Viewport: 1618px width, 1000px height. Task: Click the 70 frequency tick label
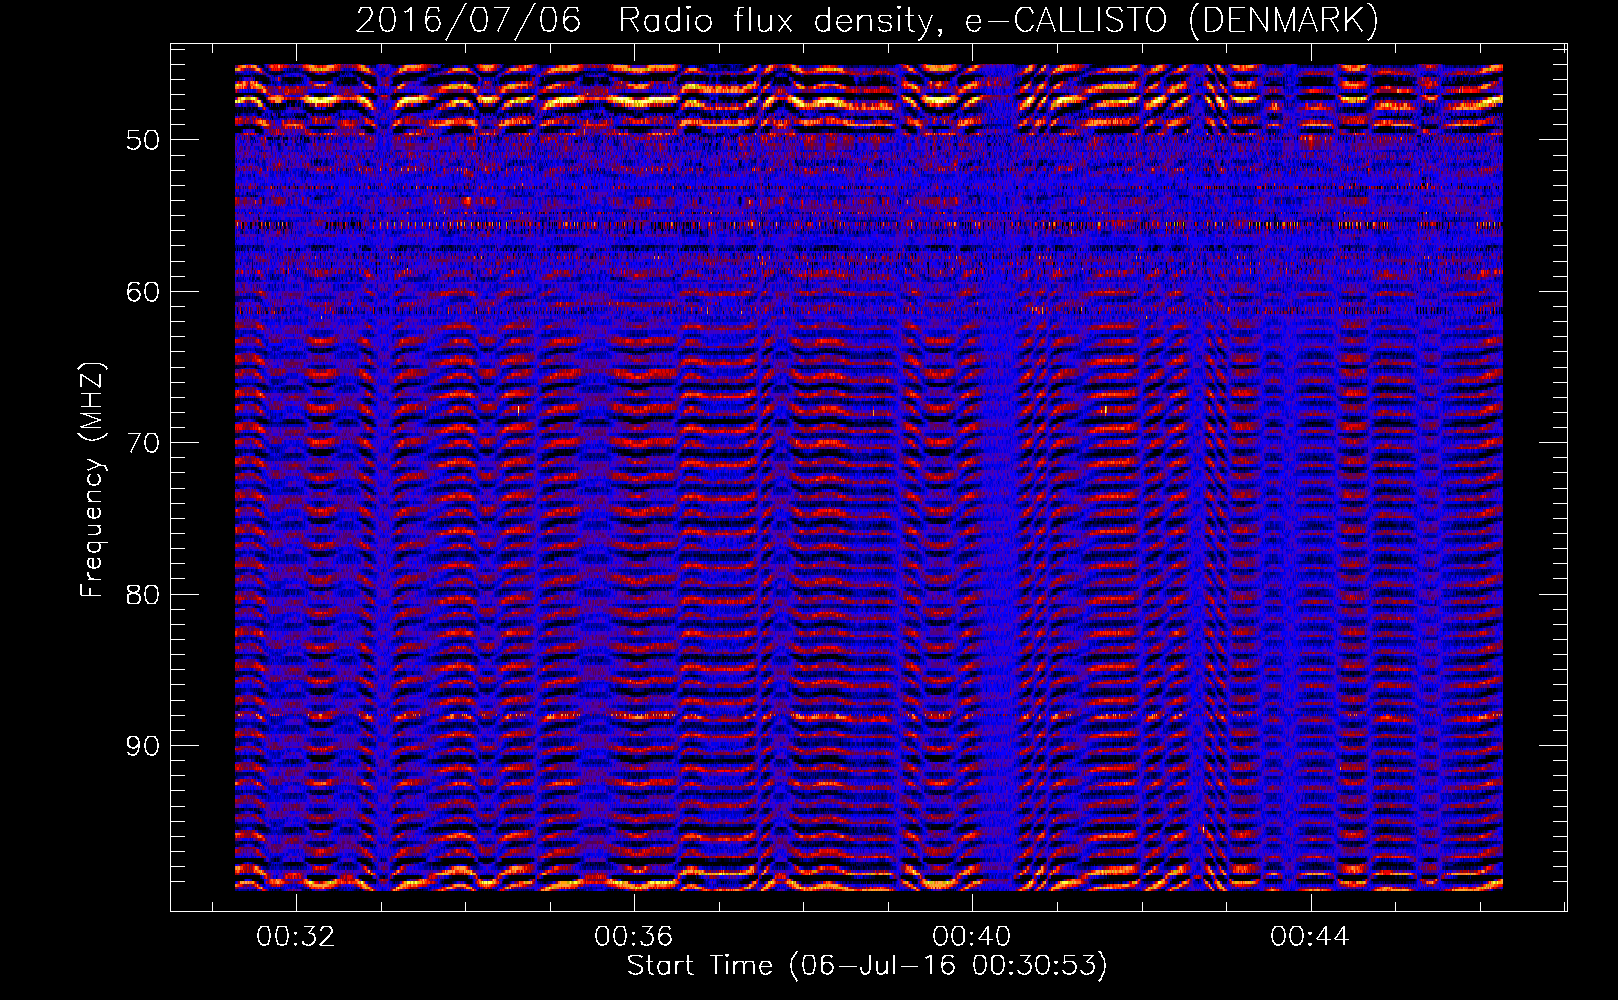(143, 443)
